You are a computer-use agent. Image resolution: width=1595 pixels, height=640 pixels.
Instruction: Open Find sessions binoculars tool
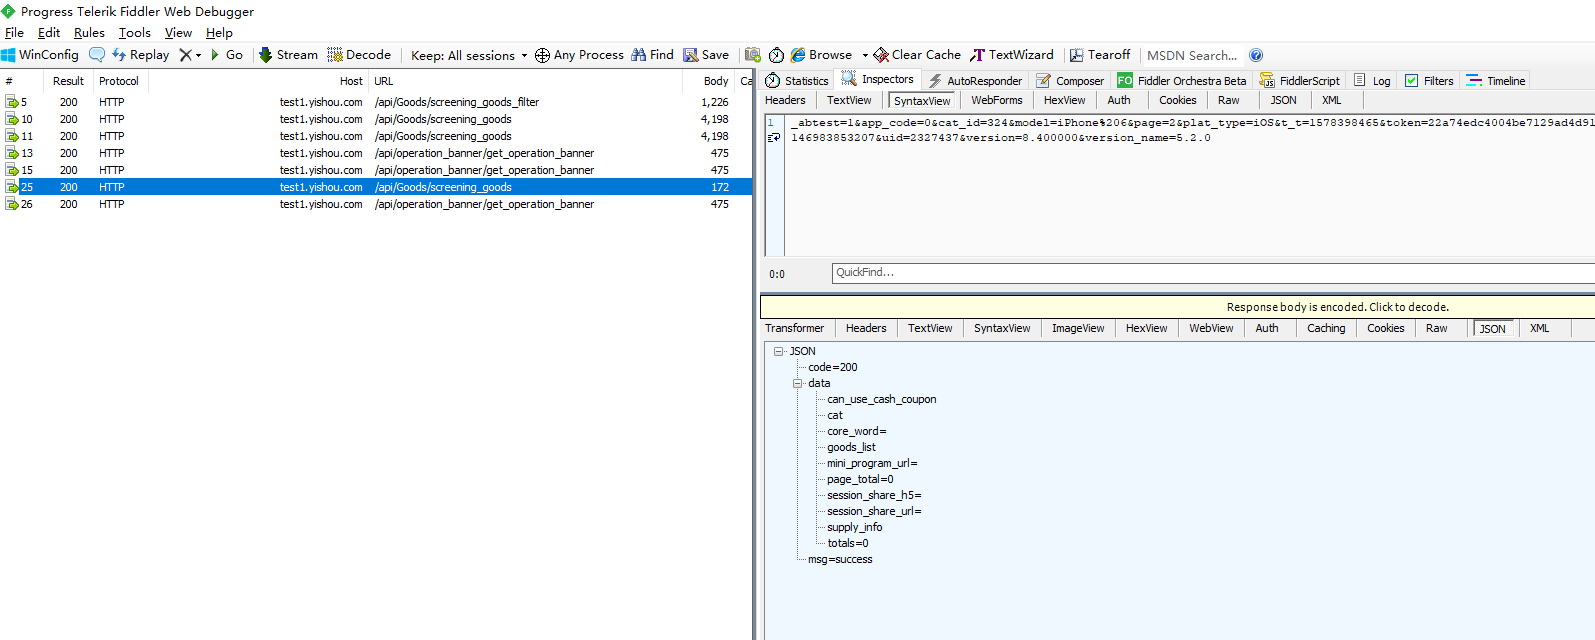(x=652, y=55)
